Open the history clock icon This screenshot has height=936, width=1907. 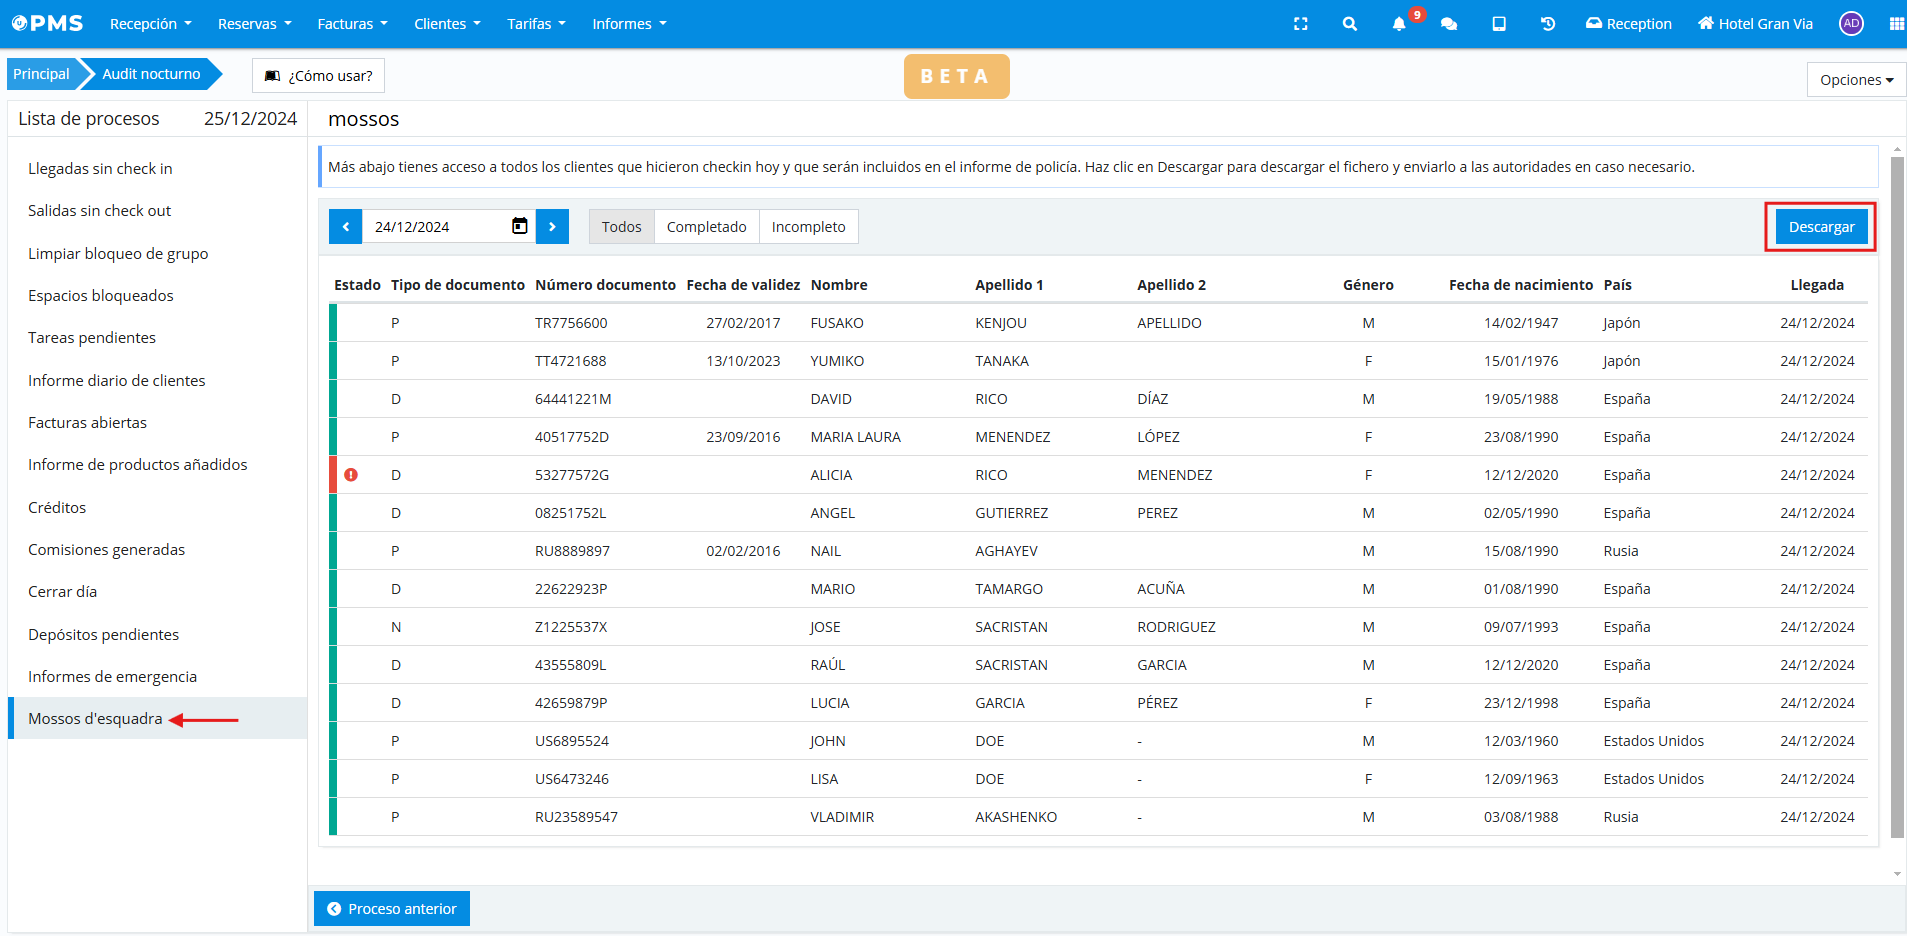coord(1547,24)
